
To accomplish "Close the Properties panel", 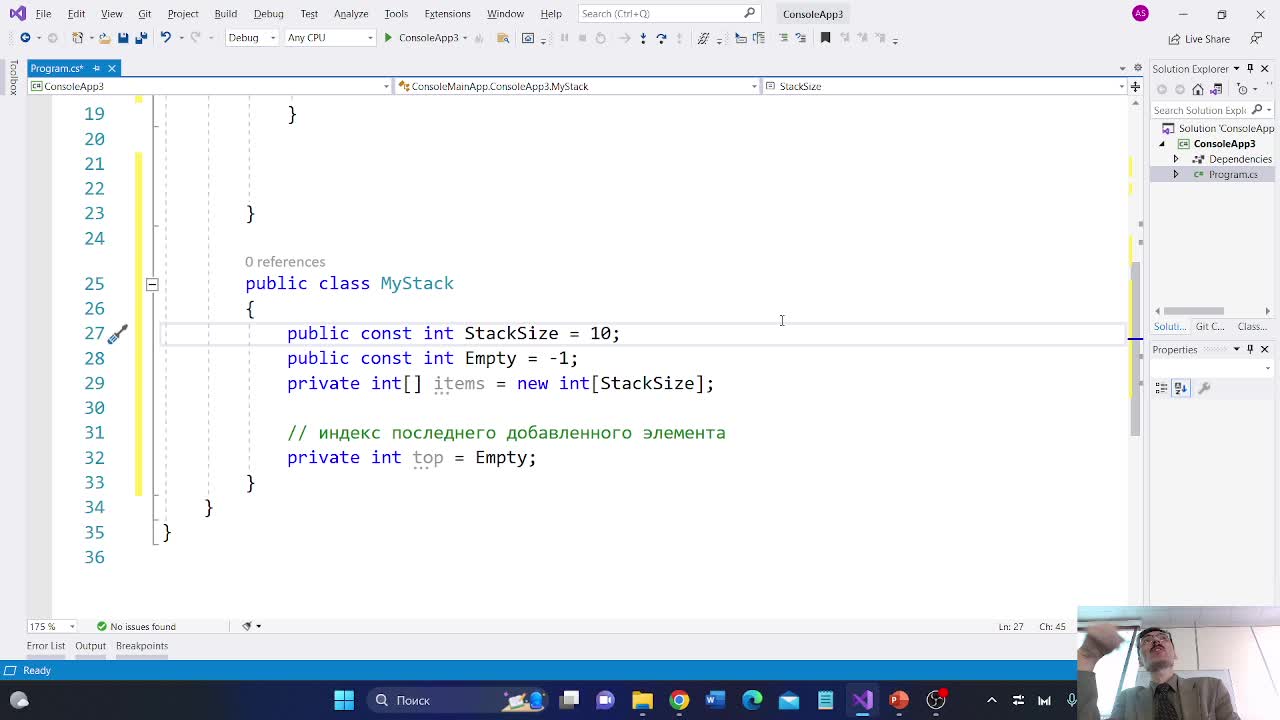I will tap(1264, 349).
